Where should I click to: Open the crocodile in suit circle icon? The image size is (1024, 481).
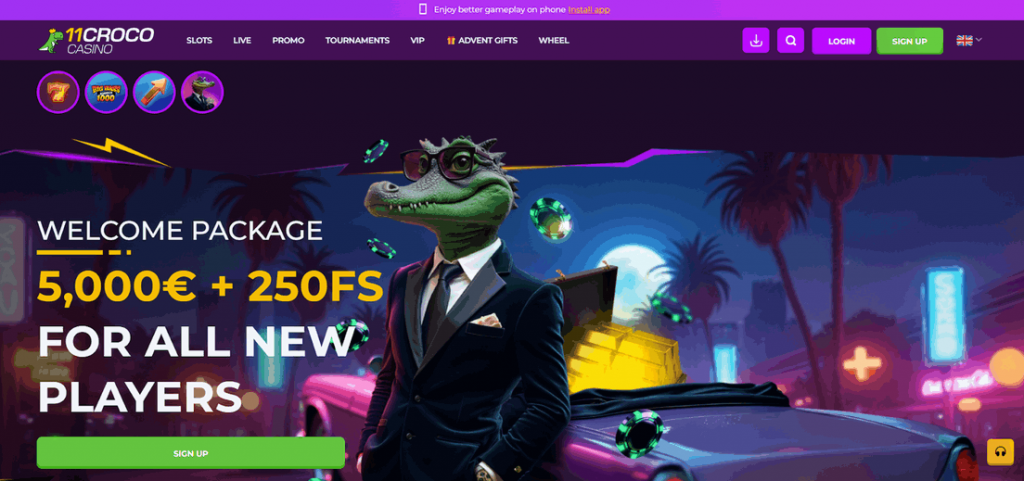coord(202,92)
